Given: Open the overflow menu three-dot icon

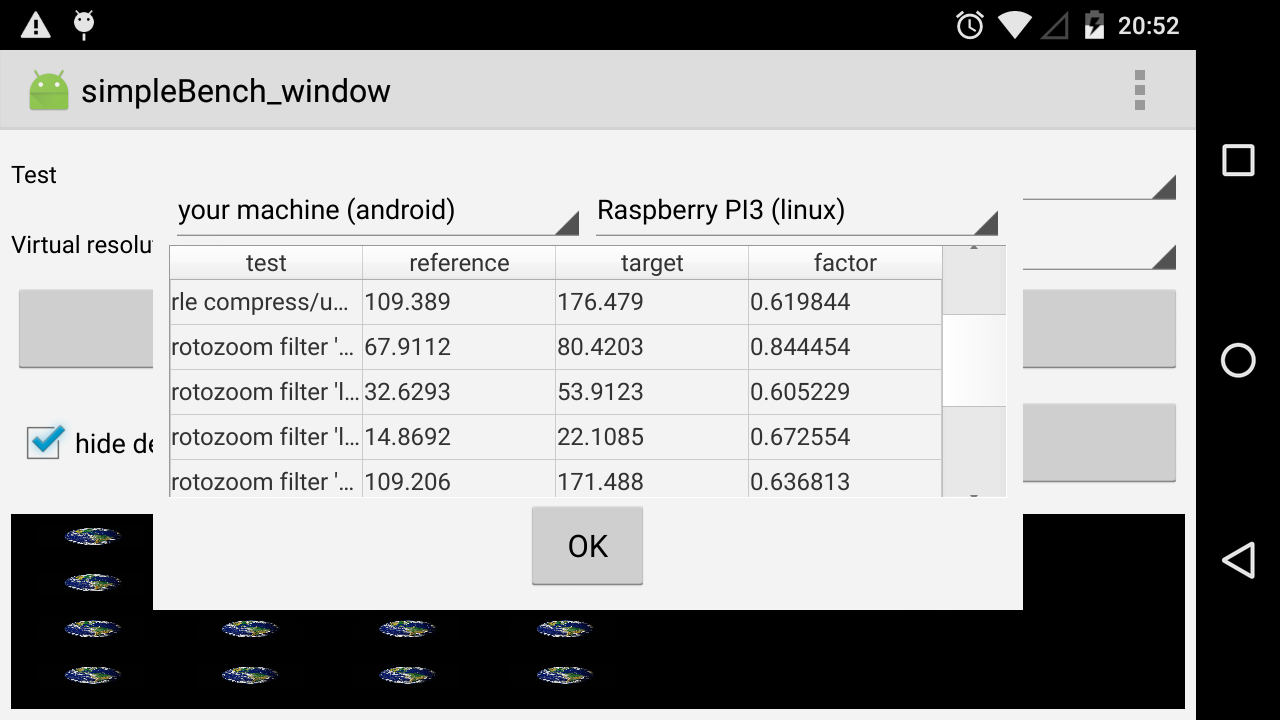Looking at the screenshot, I should [1139, 90].
